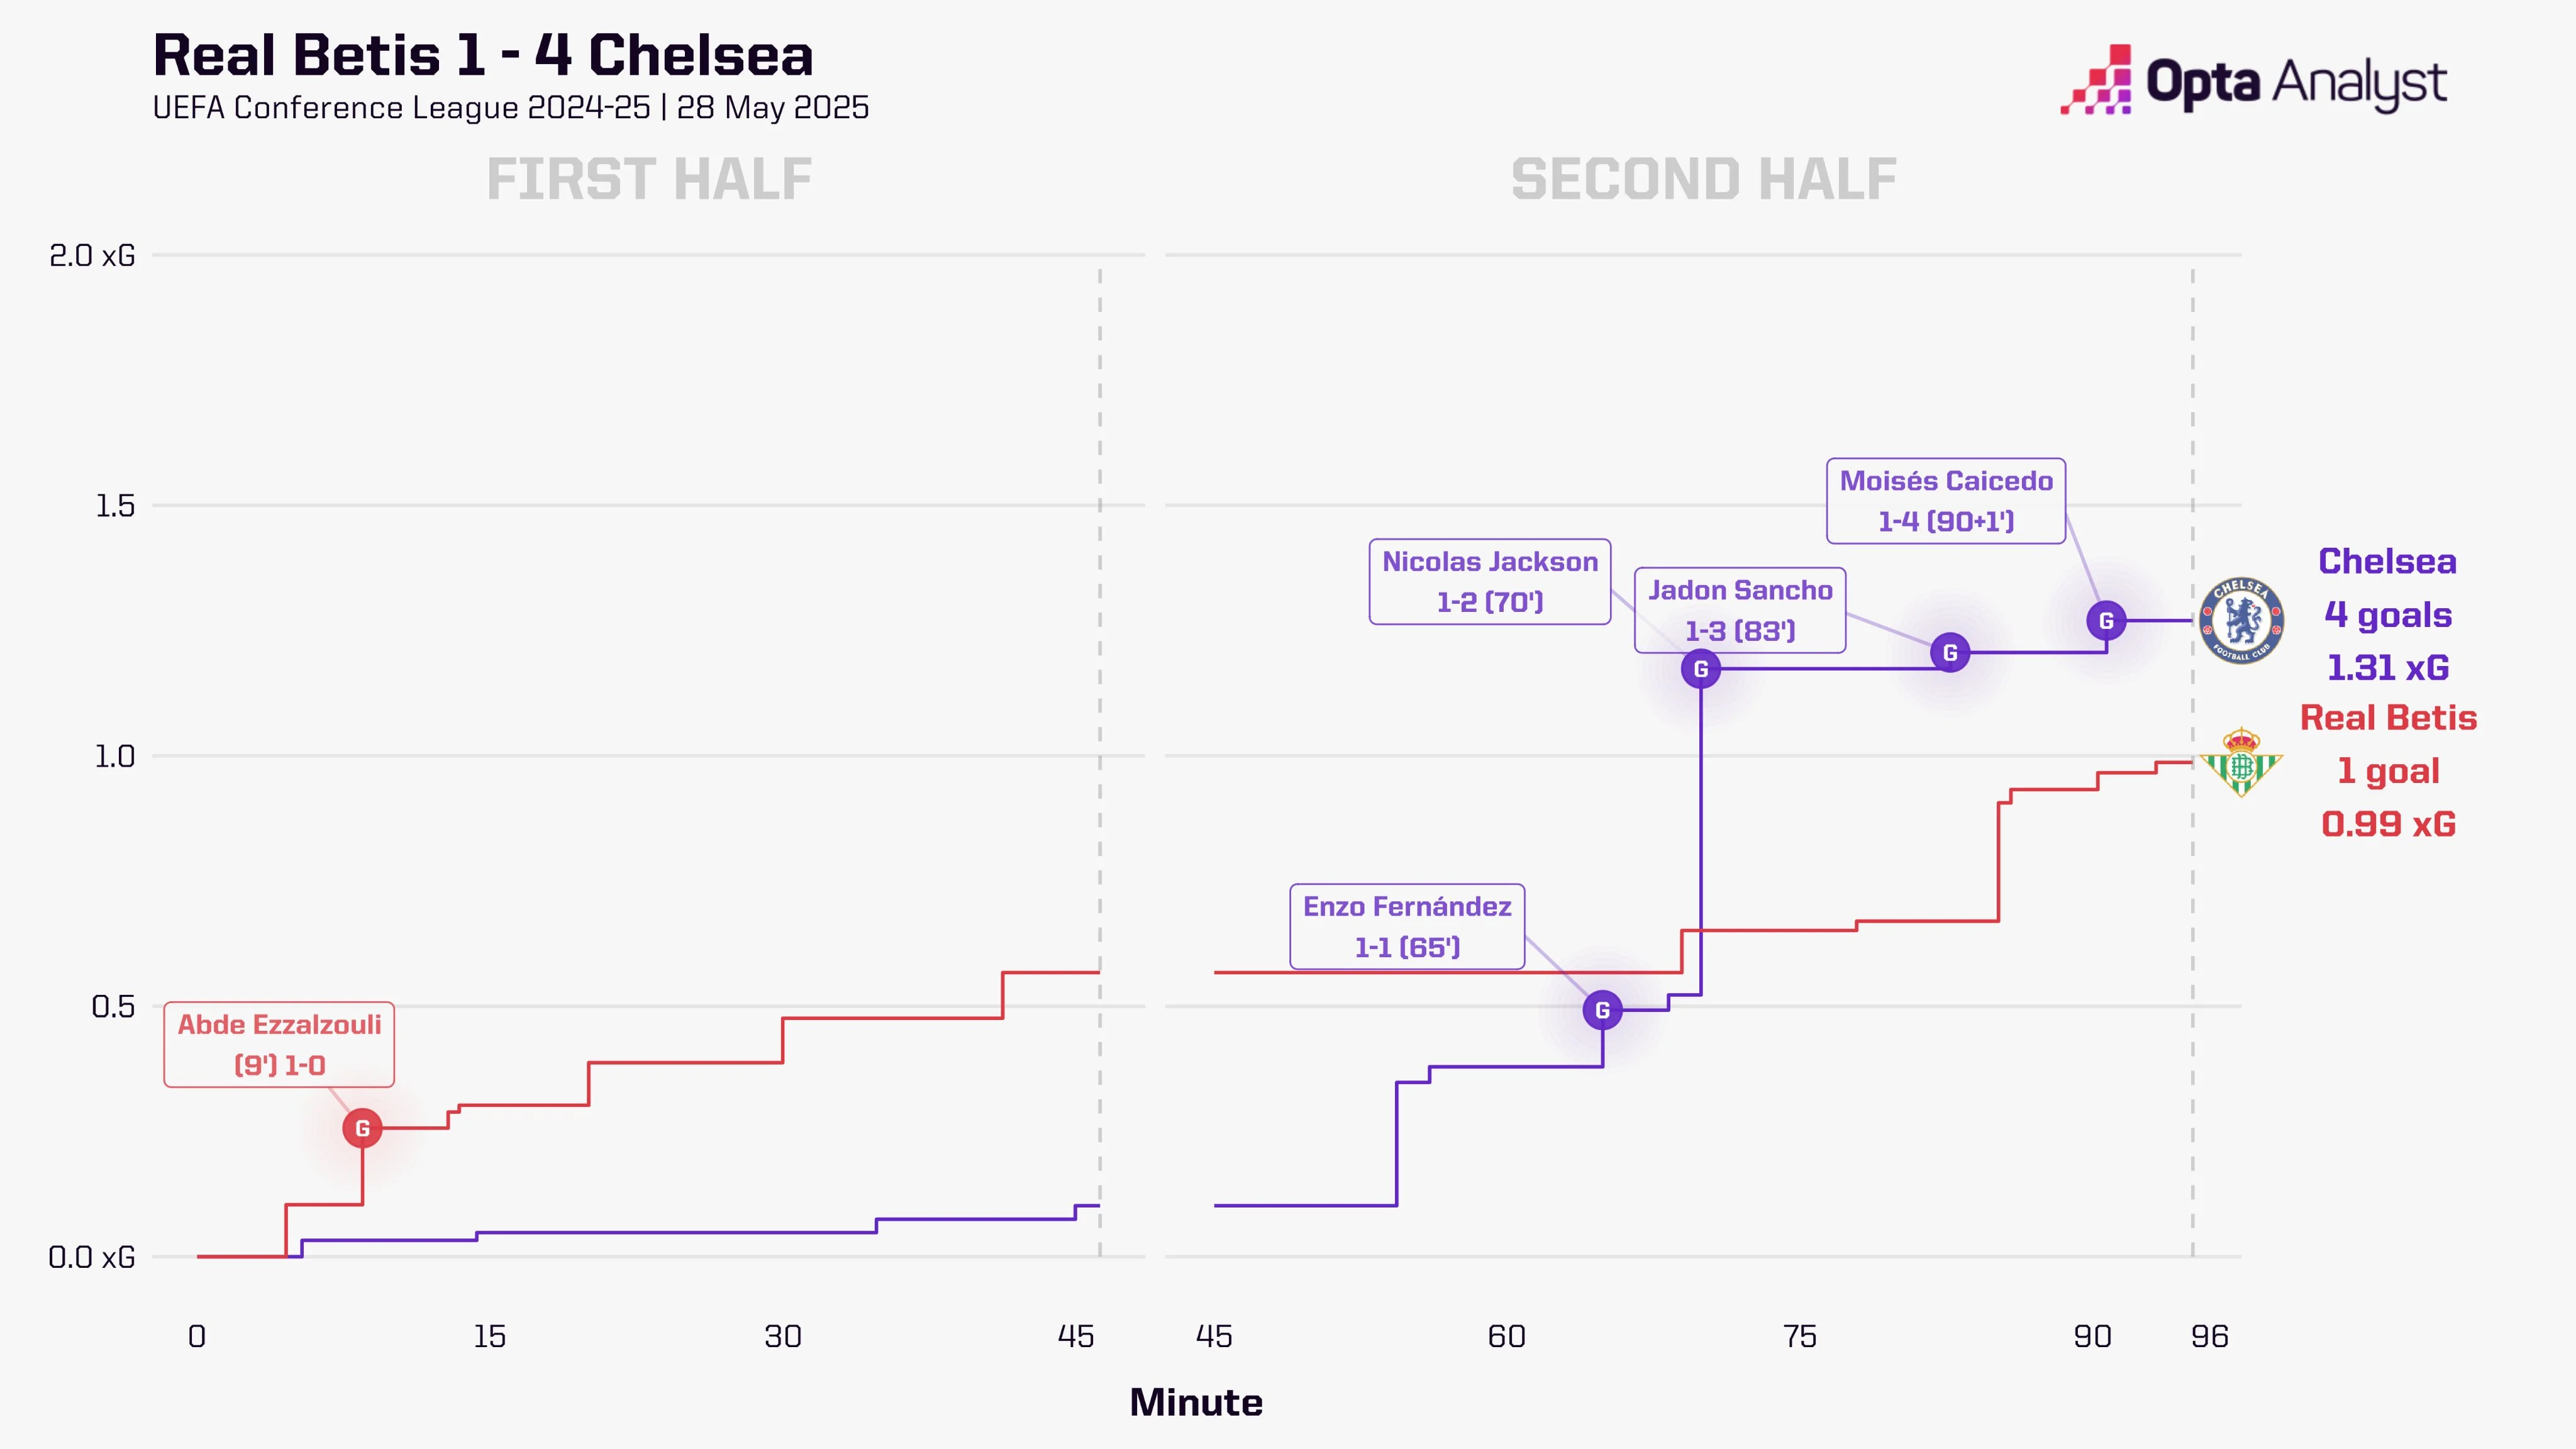2576x1449 pixels.
Task: Click the Jadon Sancho goal marker
Action: coord(1949,653)
